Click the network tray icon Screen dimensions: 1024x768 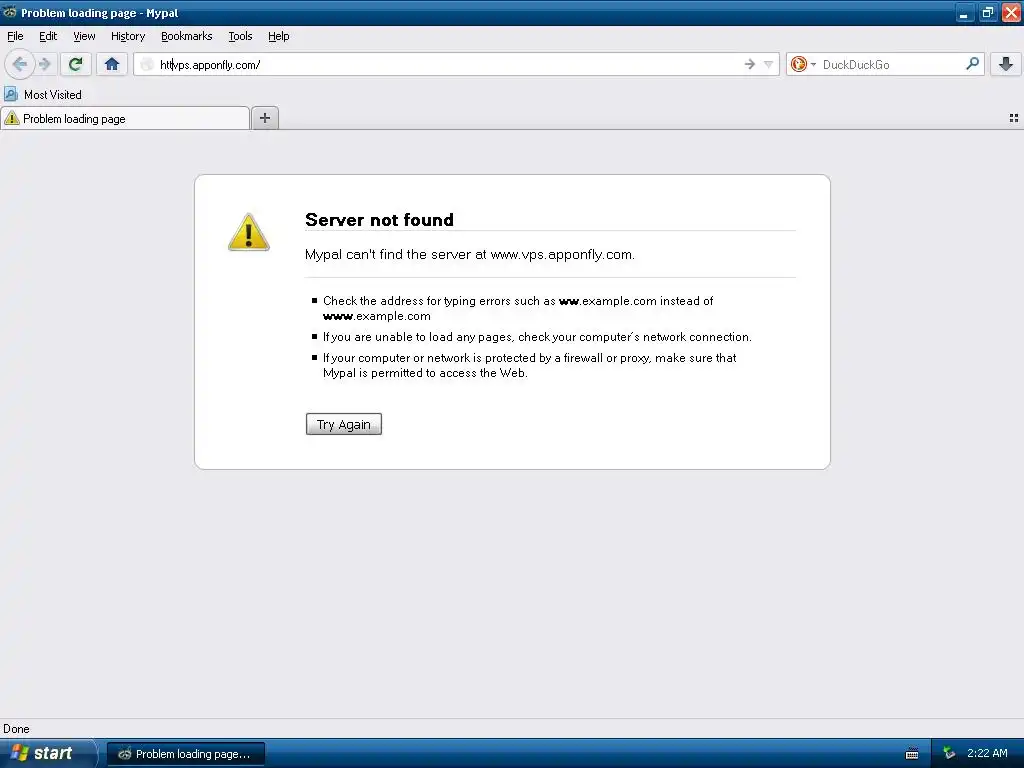pos(949,754)
